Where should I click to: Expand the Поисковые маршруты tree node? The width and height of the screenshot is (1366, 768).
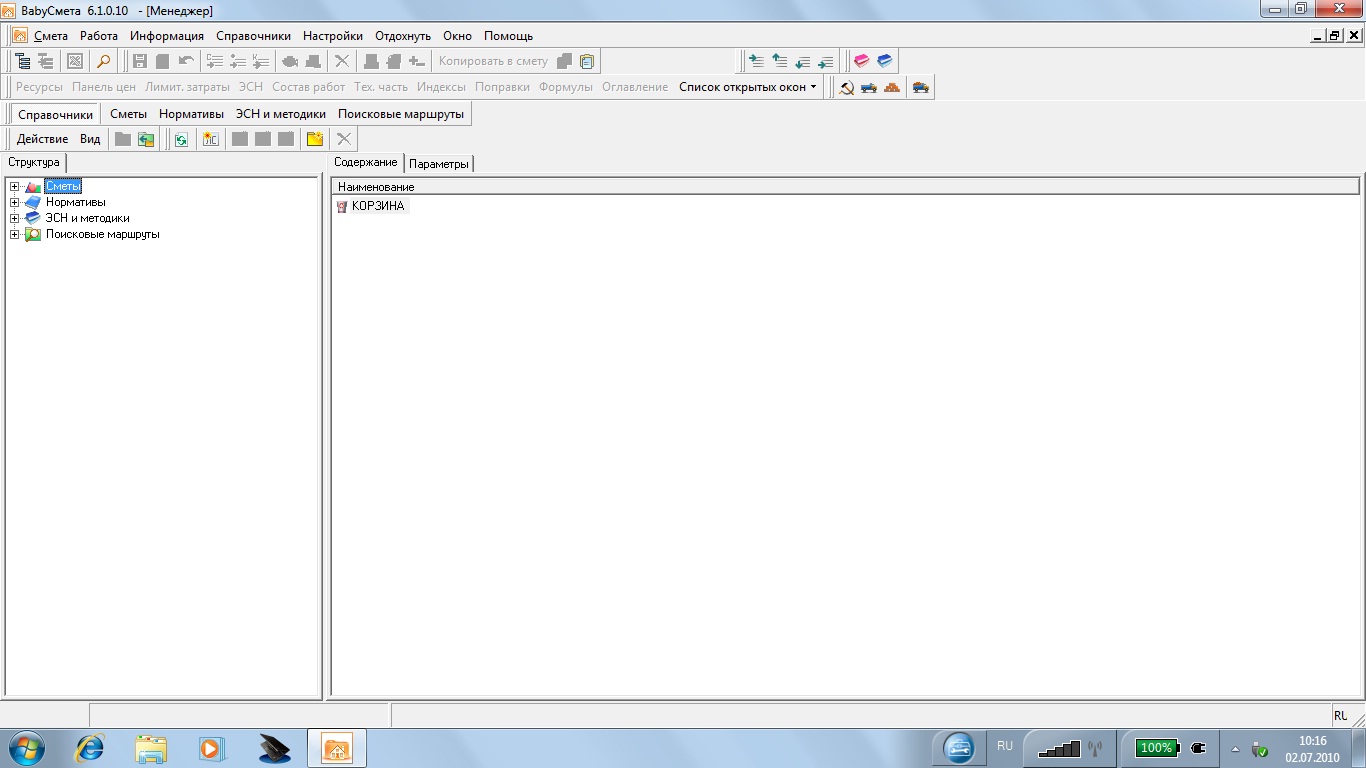tap(15, 234)
